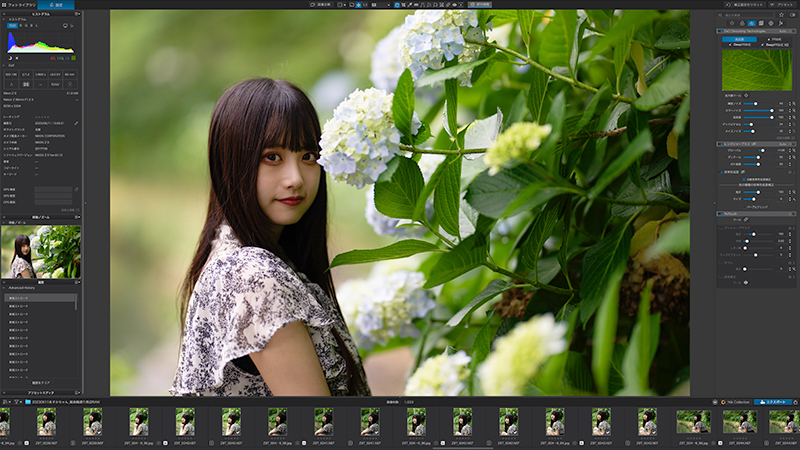The width and height of the screenshot is (800, 450).
Task: Select the high quality denoising mode tab
Action: click(739, 39)
